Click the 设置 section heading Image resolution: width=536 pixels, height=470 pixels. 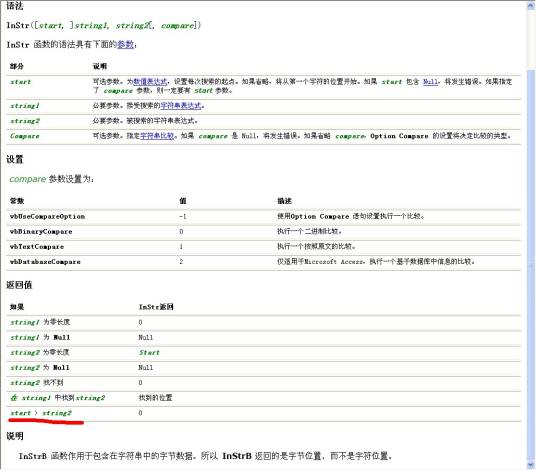point(15,159)
